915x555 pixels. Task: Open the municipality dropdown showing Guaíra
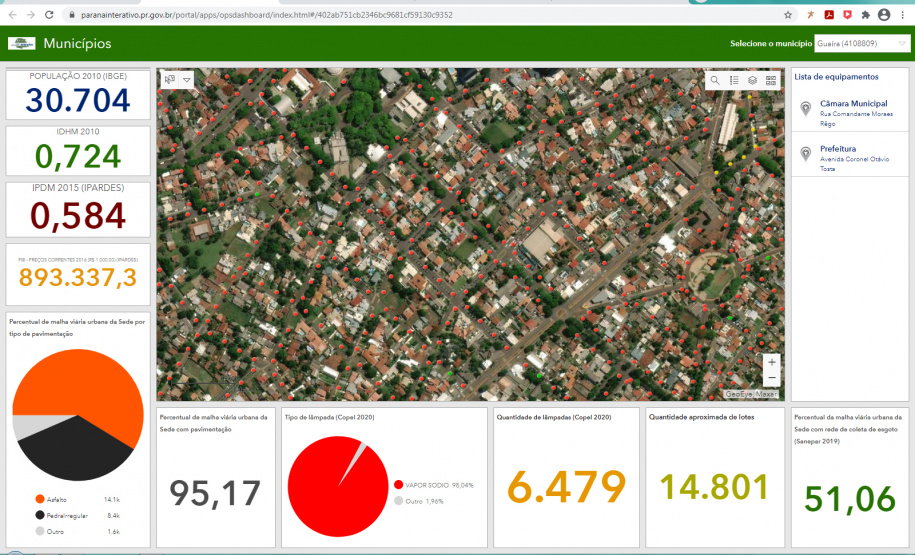coord(861,44)
